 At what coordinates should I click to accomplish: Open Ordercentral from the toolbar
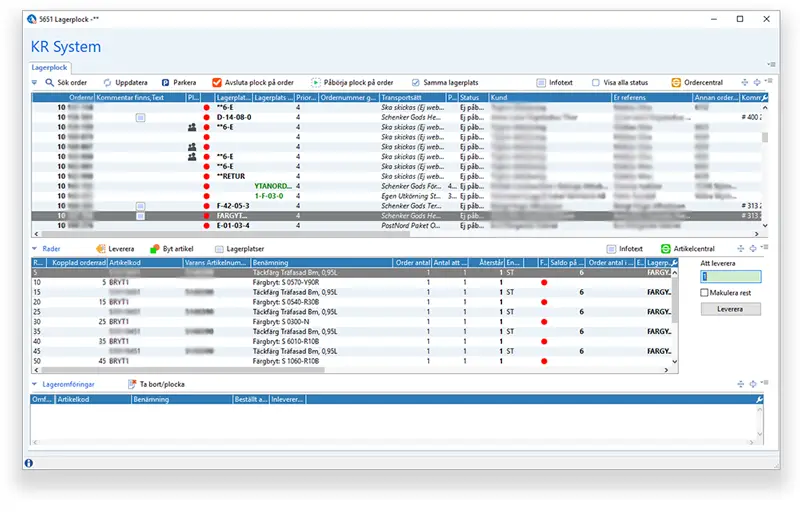pos(697,83)
